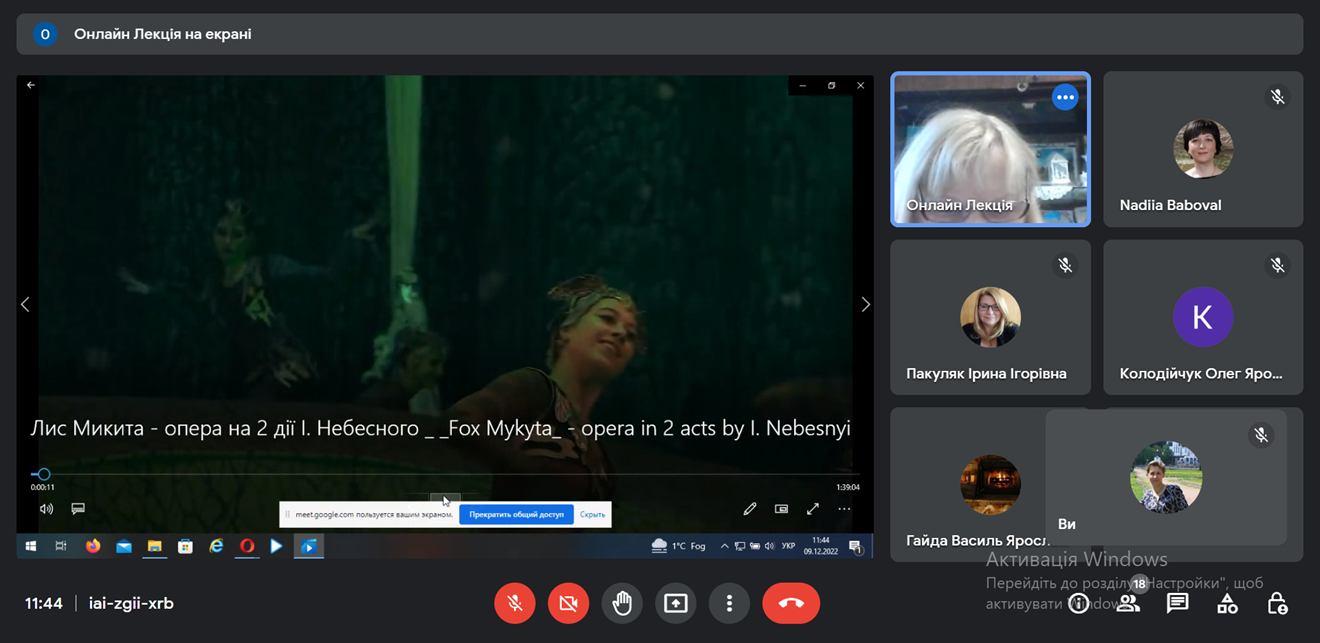This screenshot has width=1320, height=643.
Task: Unmute the microphone in Meet controls
Action: (x=515, y=603)
